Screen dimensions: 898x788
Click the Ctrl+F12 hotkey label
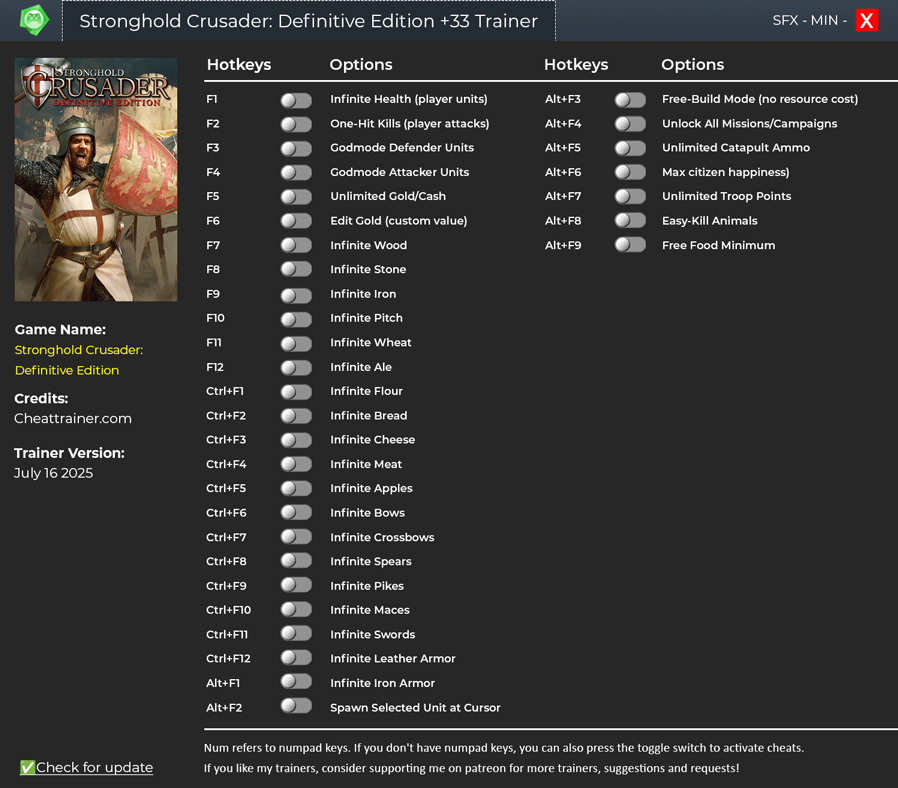coord(228,659)
